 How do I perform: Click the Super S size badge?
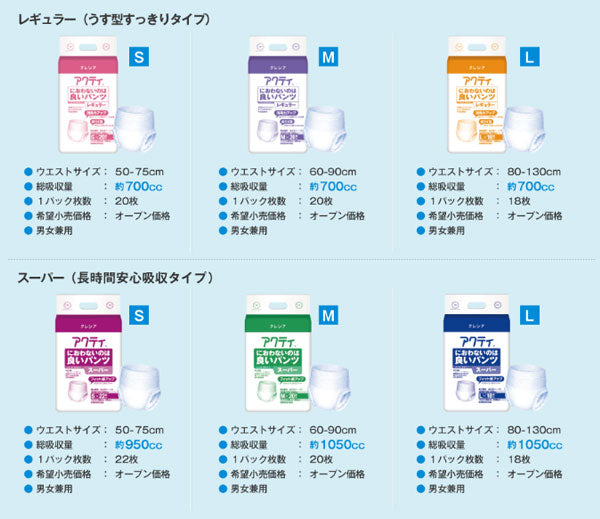(139, 315)
